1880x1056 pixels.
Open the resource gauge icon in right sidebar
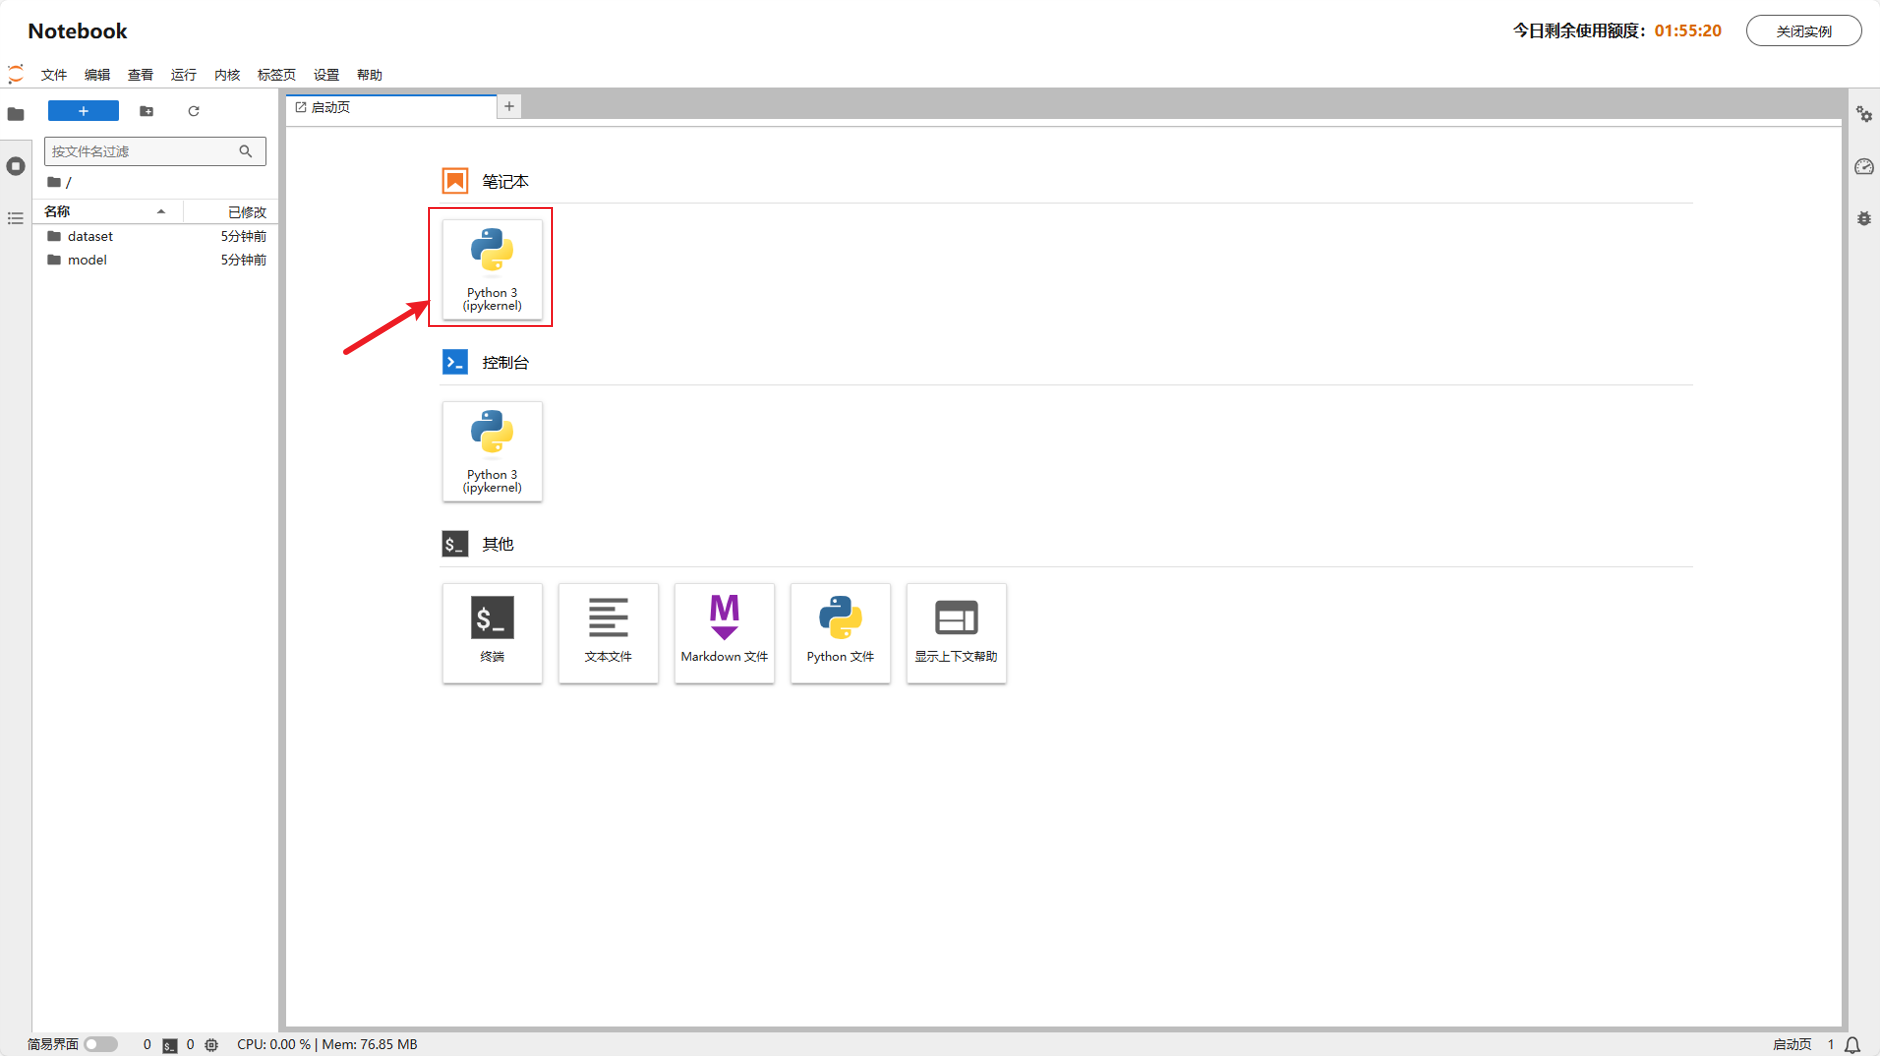coord(1864,167)
